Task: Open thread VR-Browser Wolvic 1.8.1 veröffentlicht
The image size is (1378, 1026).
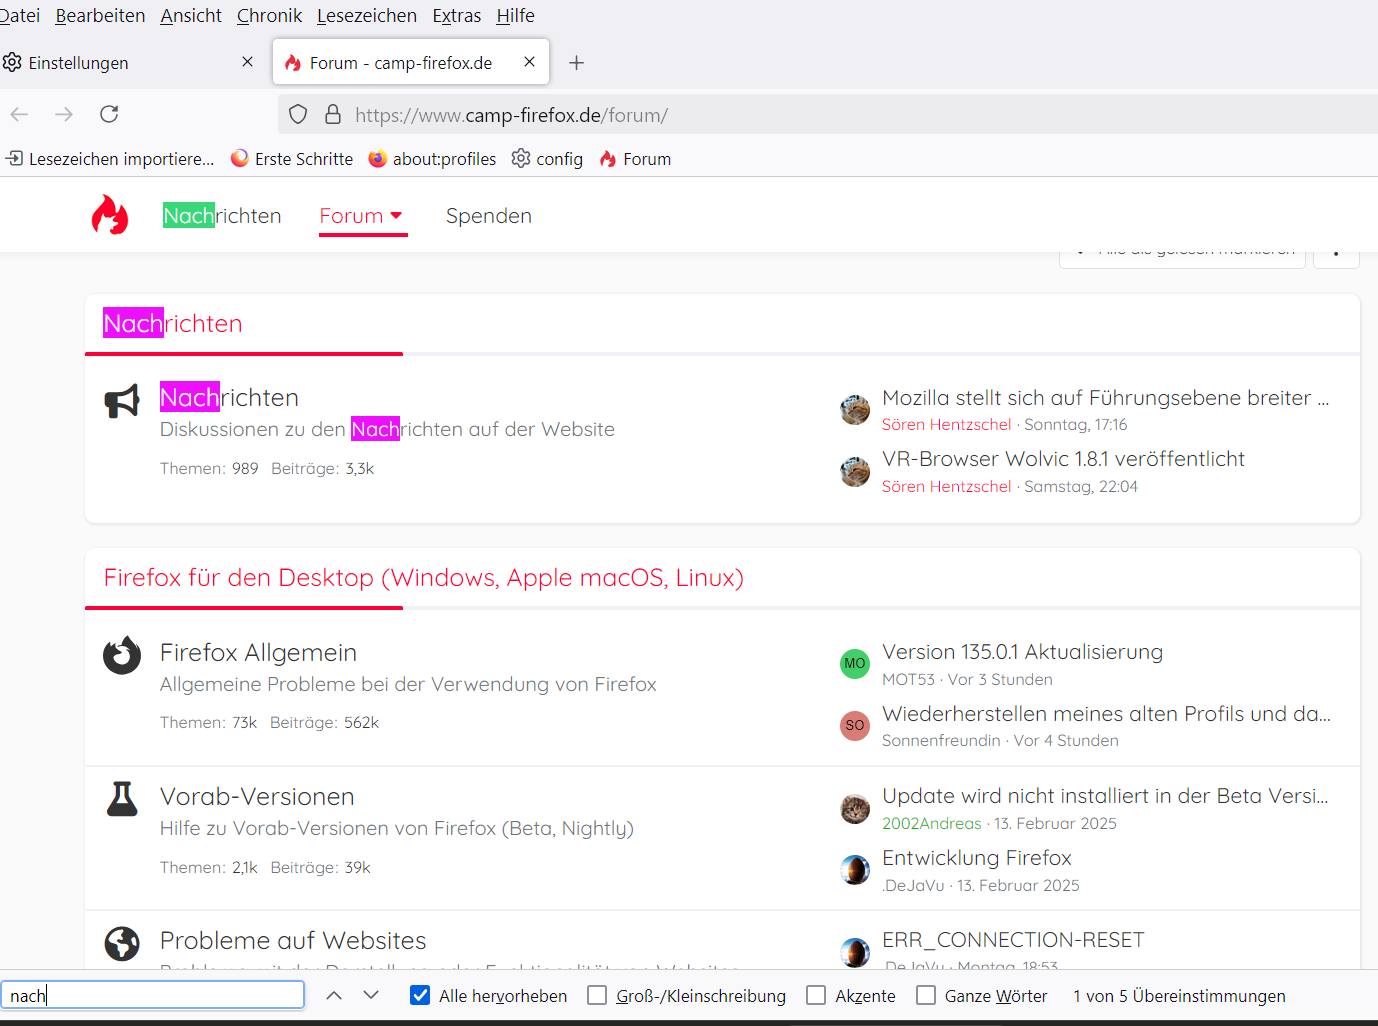Action: (1063, 459)
